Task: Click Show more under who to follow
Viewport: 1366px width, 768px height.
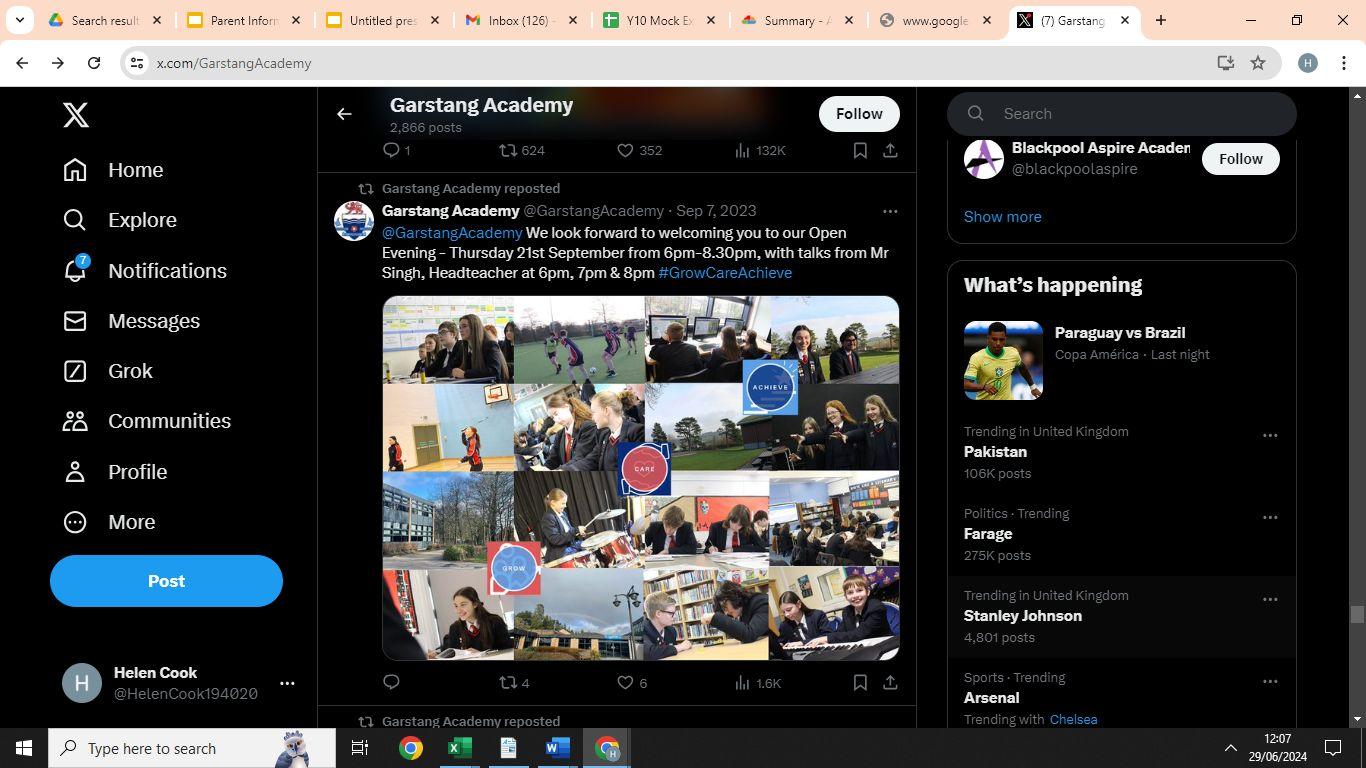Action: tap(1002, 217)
